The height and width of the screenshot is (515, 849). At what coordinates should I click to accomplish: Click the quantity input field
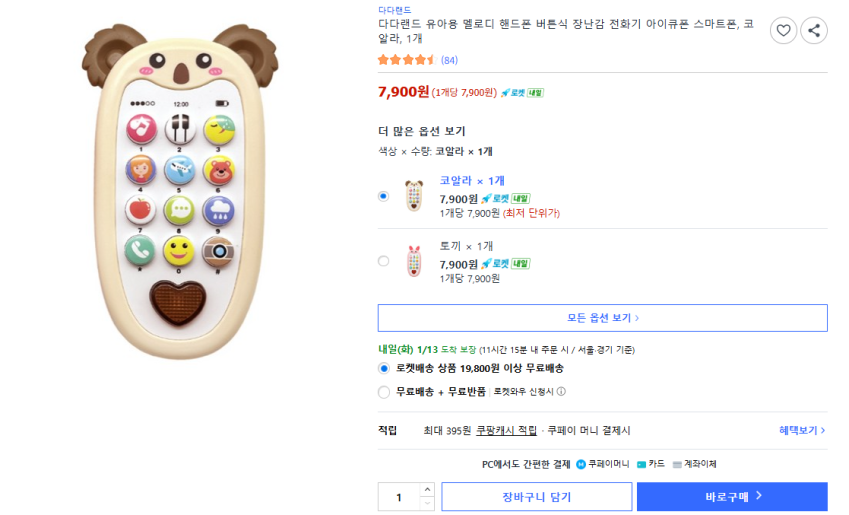(399, 497)
